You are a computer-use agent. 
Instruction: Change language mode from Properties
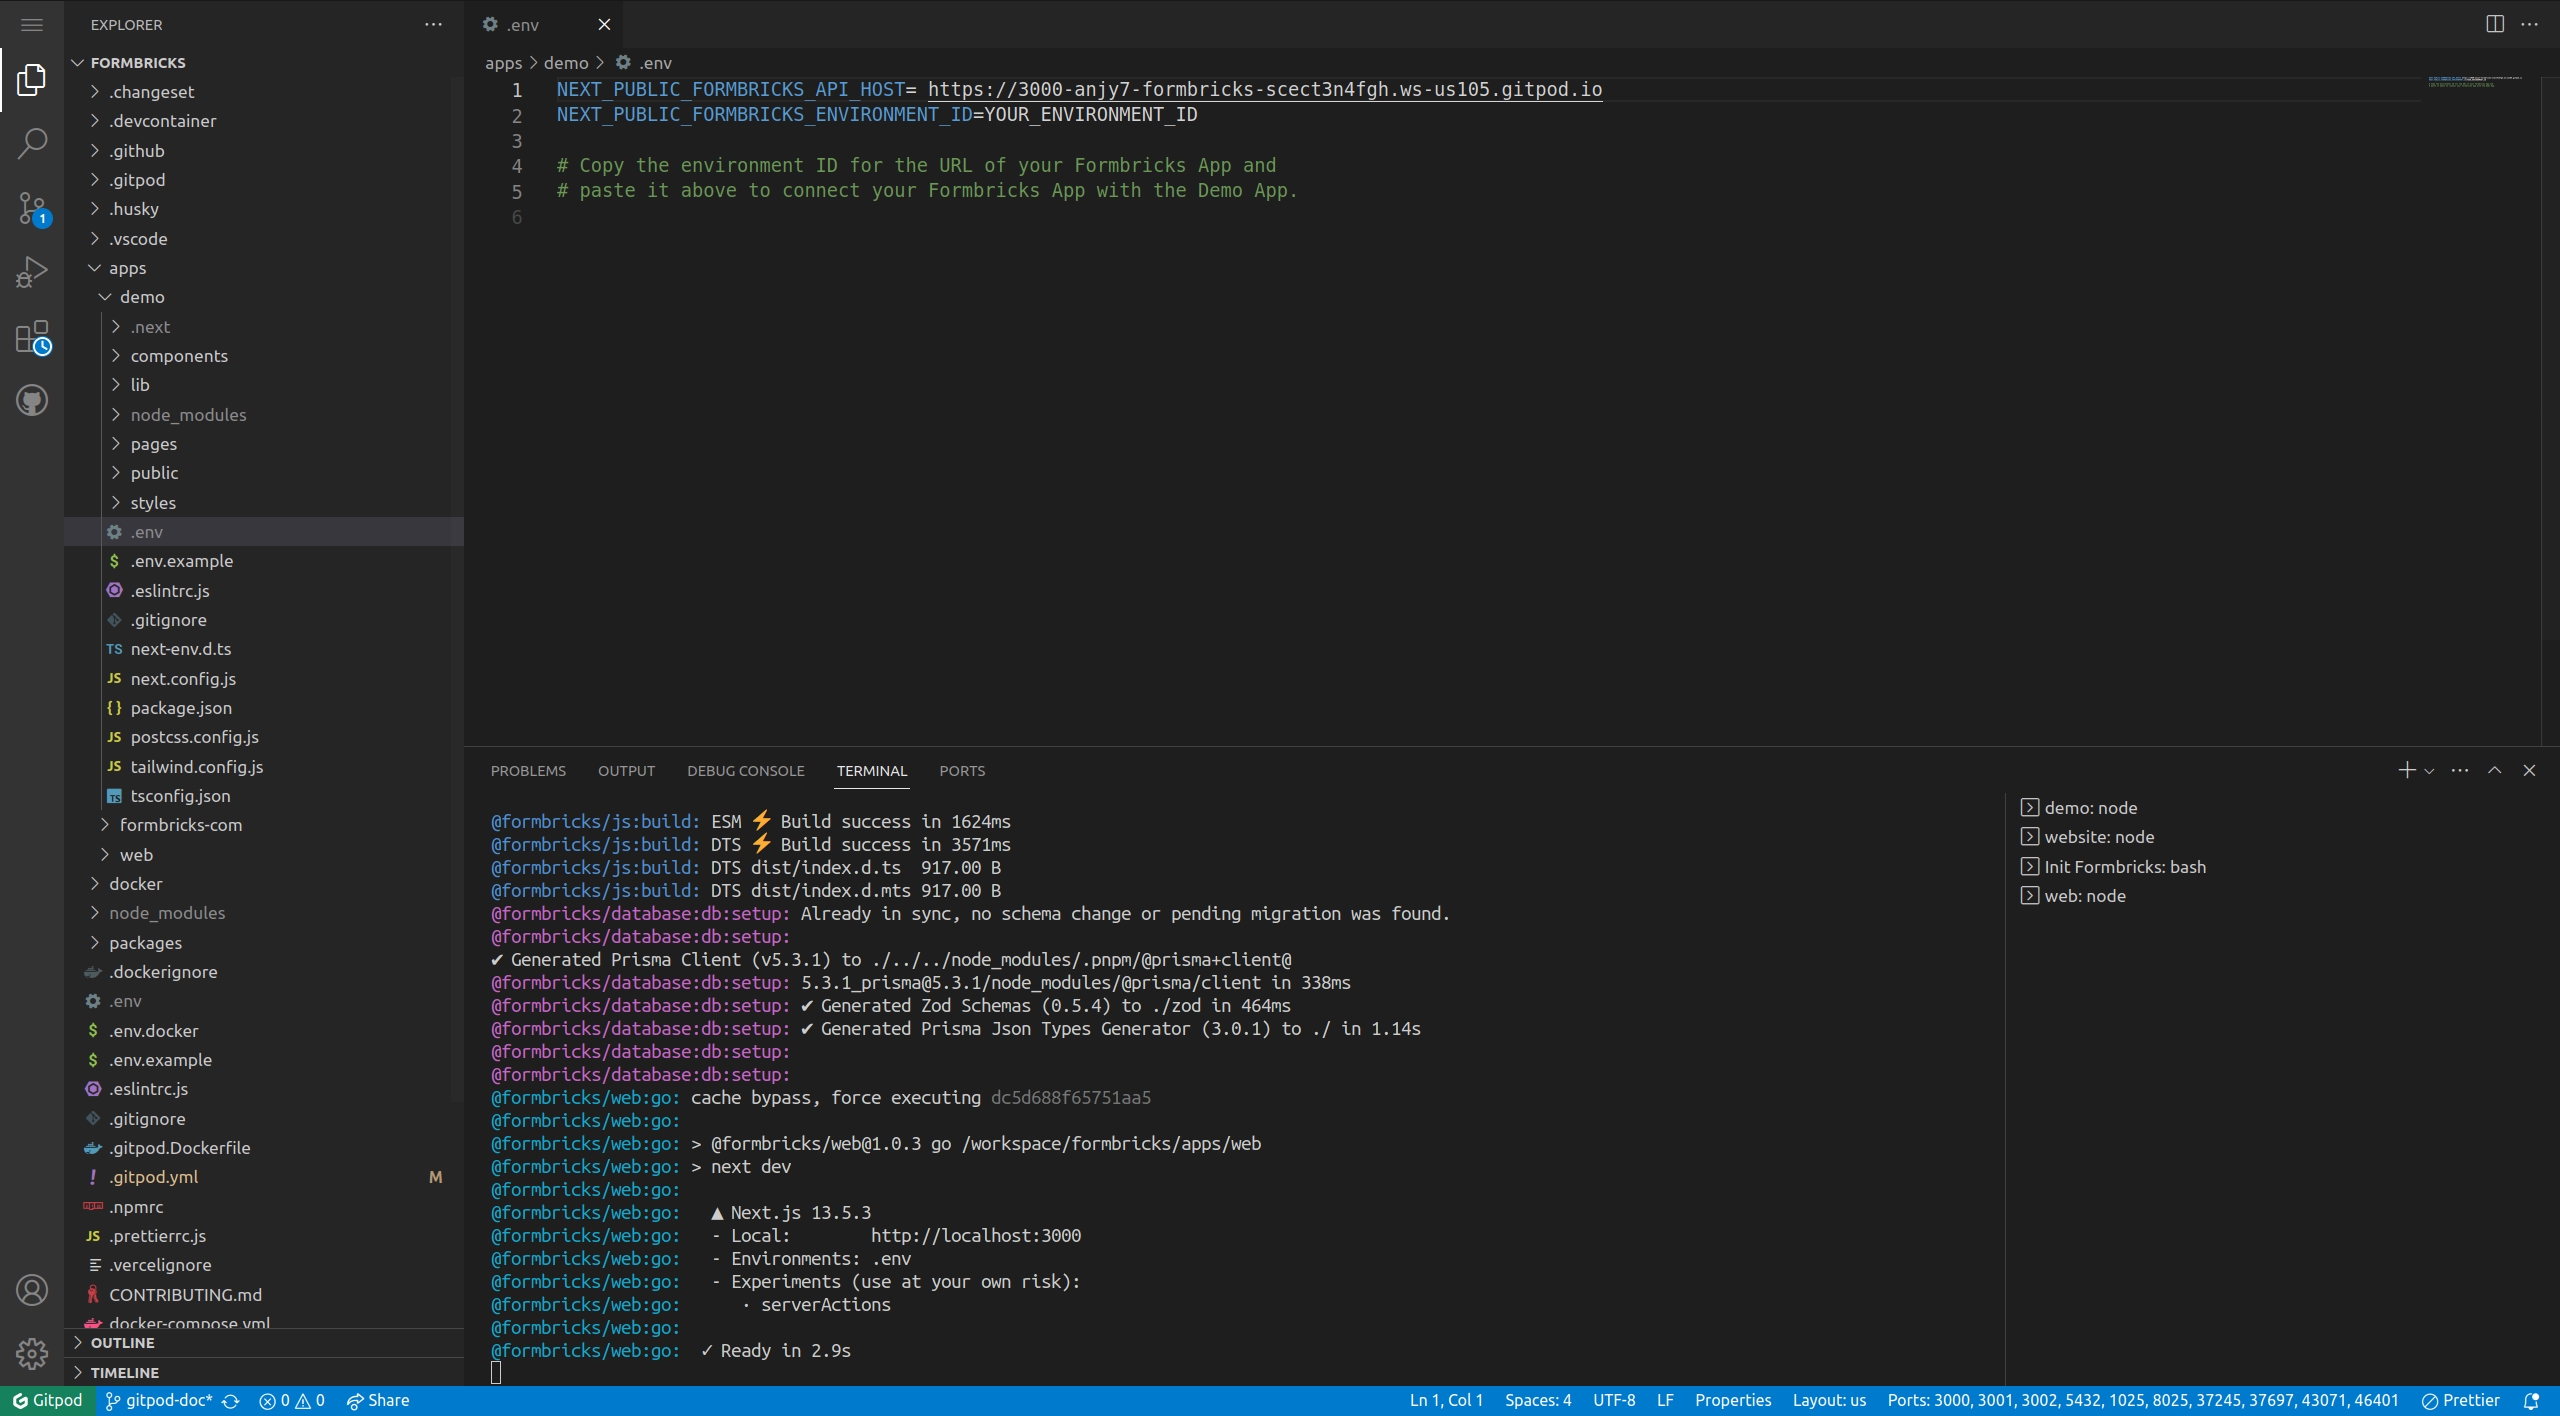1733,1401
